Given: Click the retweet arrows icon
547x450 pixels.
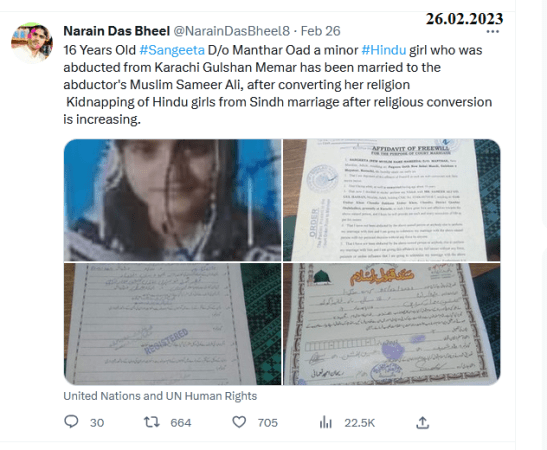Looking at the screenshot, I should coord(152,422).
